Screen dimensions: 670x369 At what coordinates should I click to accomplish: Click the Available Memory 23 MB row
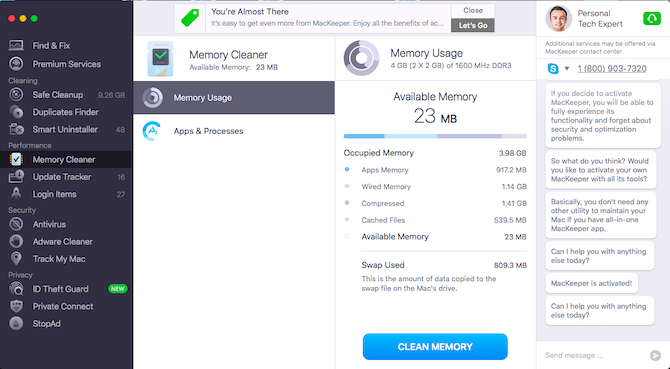click(435, 237)
